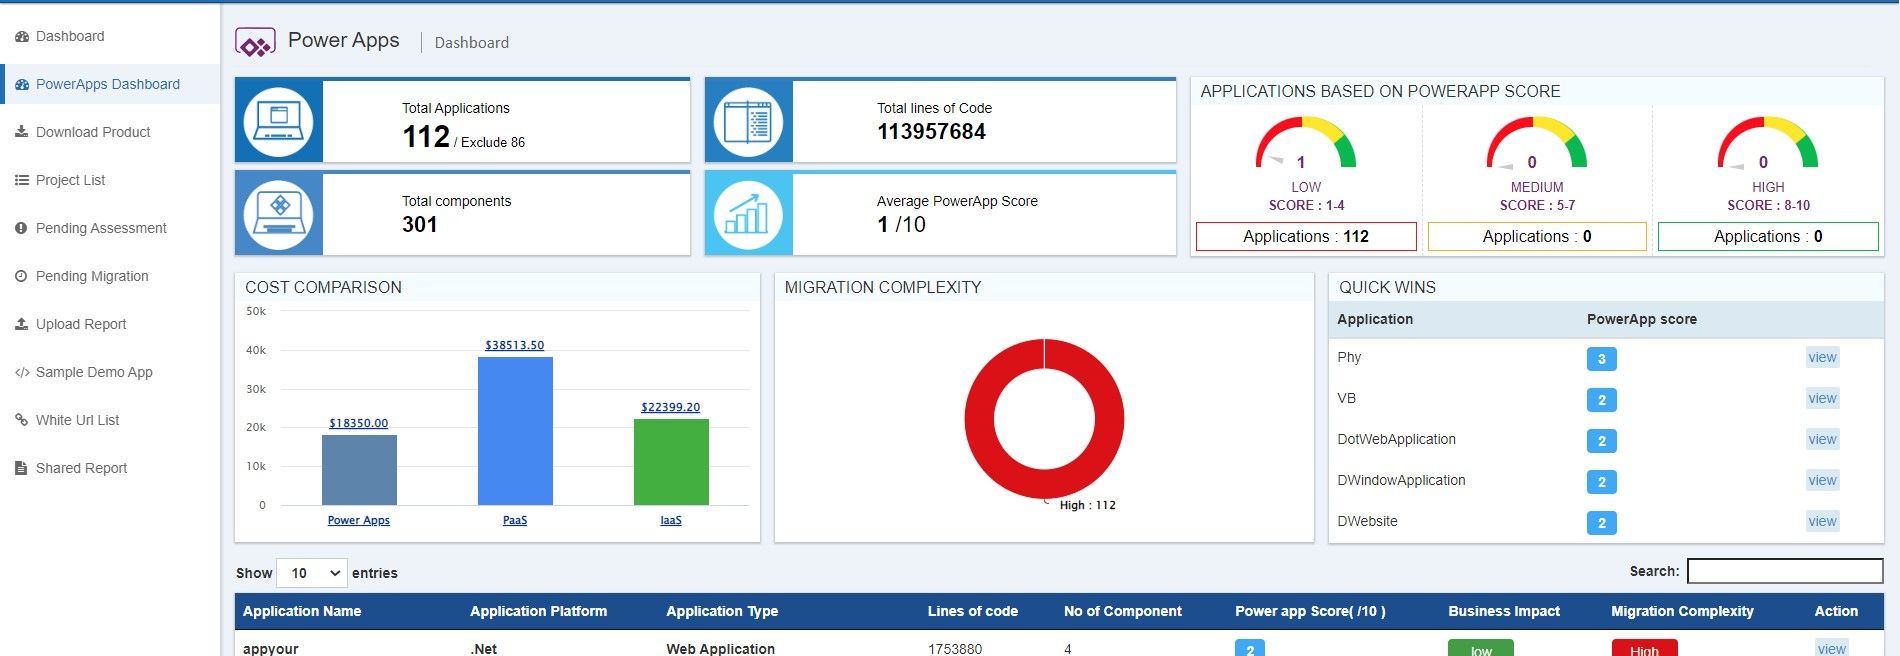1900x656 pixels.
Task: Click the Dashboard sidebar icon
Action: click(x=22, y=37)
